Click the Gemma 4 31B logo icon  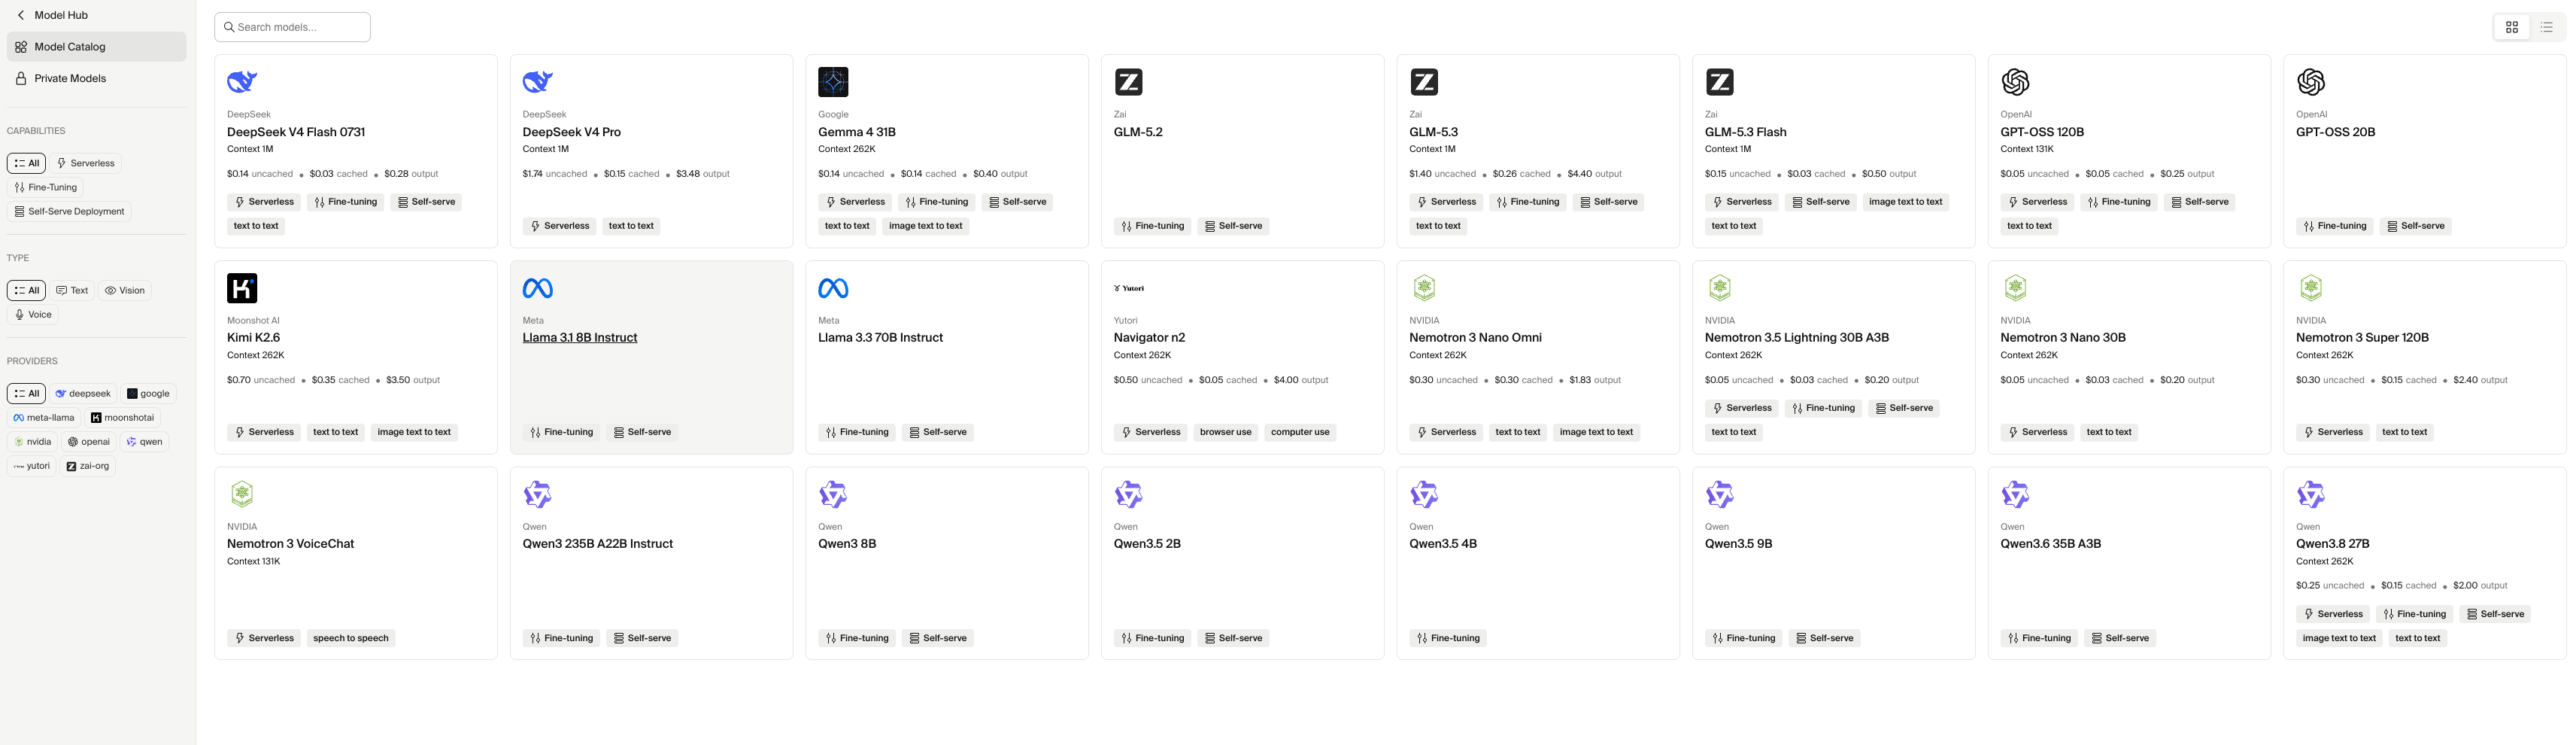pos(833,82)
